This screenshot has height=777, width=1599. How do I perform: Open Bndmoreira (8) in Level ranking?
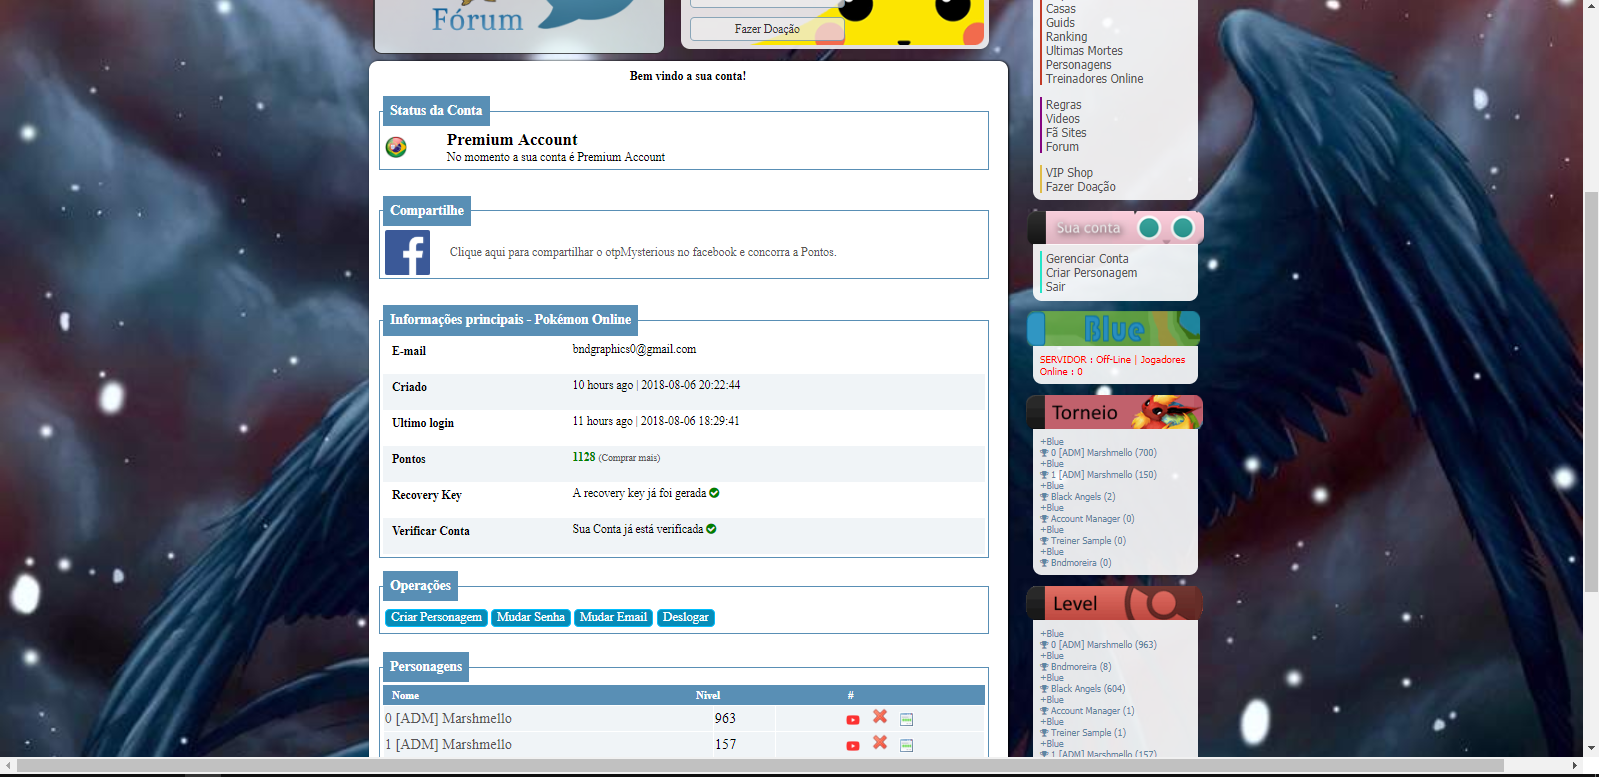1081,667
